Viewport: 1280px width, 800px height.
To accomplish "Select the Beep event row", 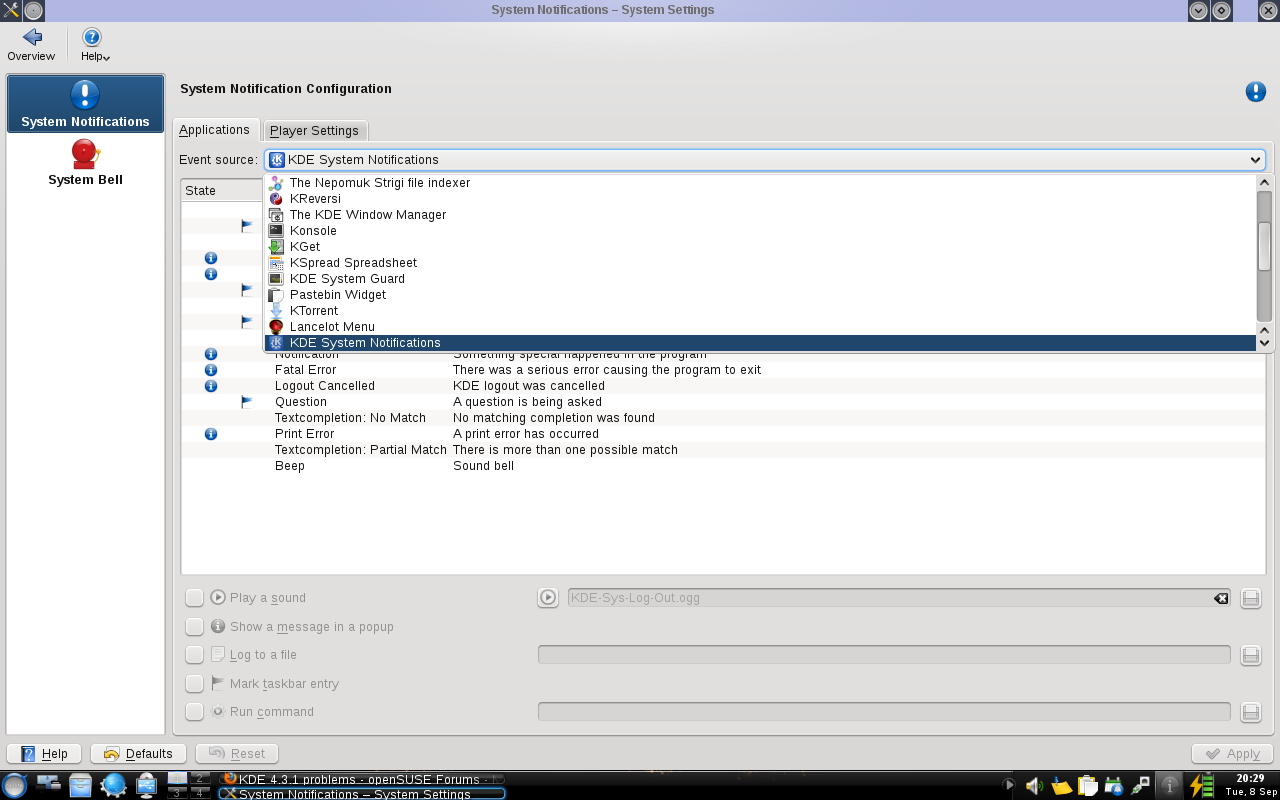I will (x=723, y=466).
